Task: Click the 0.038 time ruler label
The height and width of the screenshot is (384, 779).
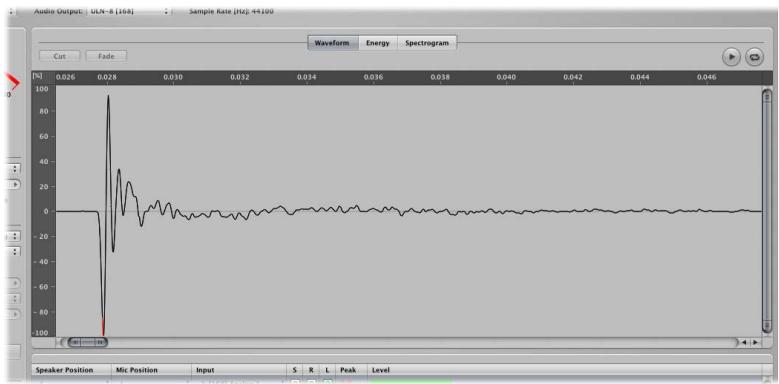Action: click(x=440, y=77)
